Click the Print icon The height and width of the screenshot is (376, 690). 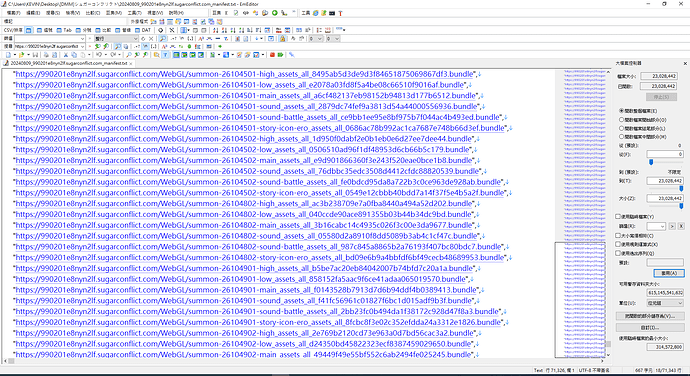pos(46,55)
